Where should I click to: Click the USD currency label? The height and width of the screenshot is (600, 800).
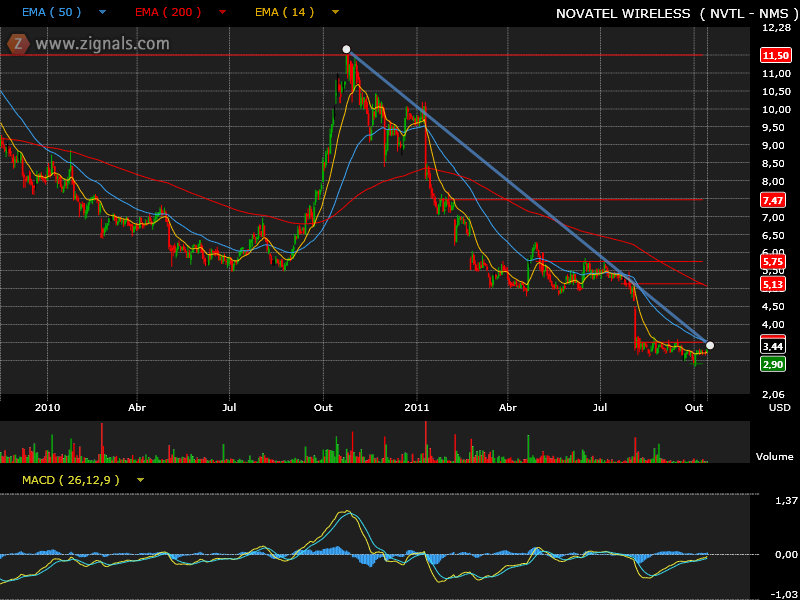tap(779, 407)
